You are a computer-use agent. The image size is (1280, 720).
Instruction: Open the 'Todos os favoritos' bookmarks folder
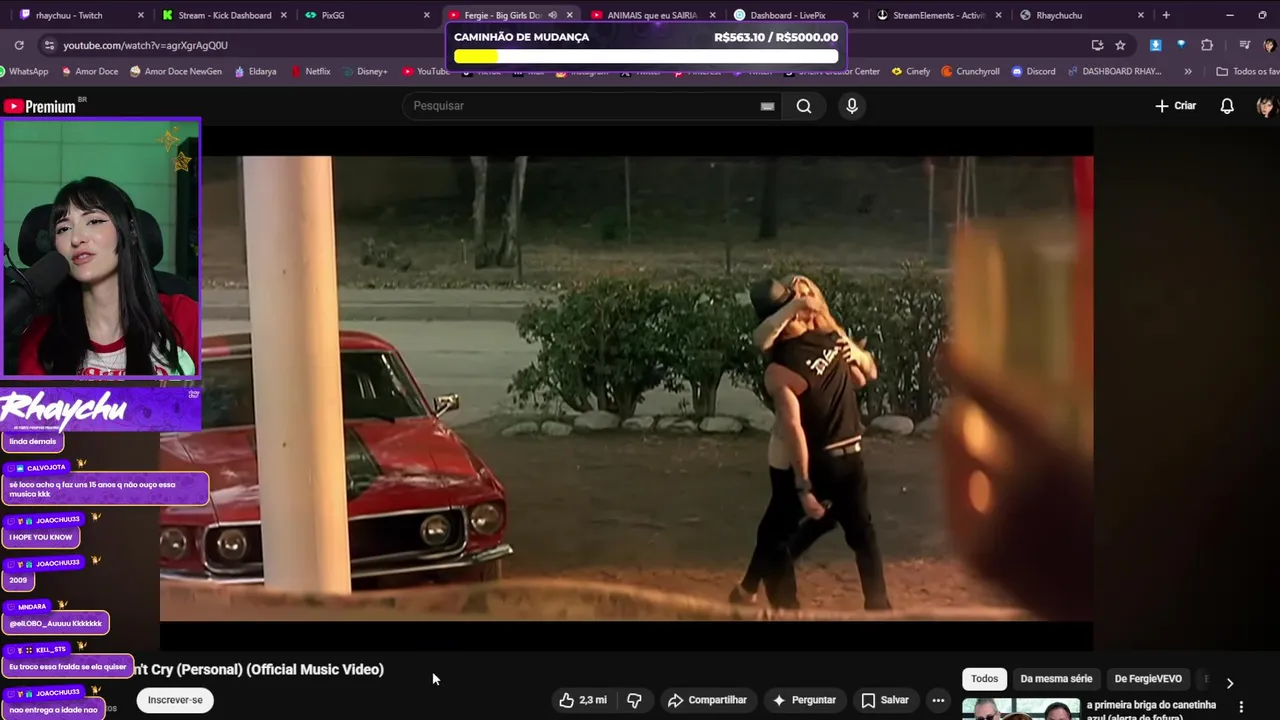1247,71
